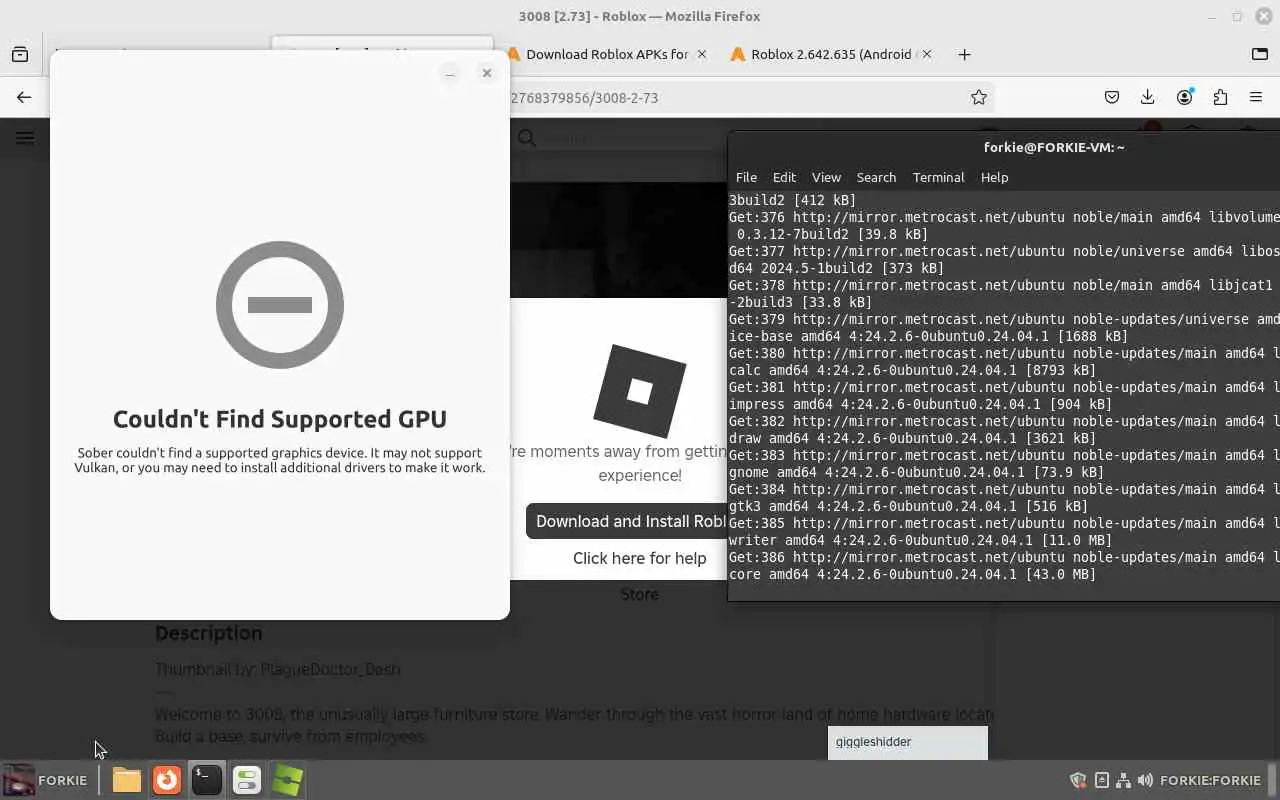This screenshot has height=800, width=1280.
Task: Click 'Couldn't Find Supported GPU' heading
Action: tap(280, 419)
